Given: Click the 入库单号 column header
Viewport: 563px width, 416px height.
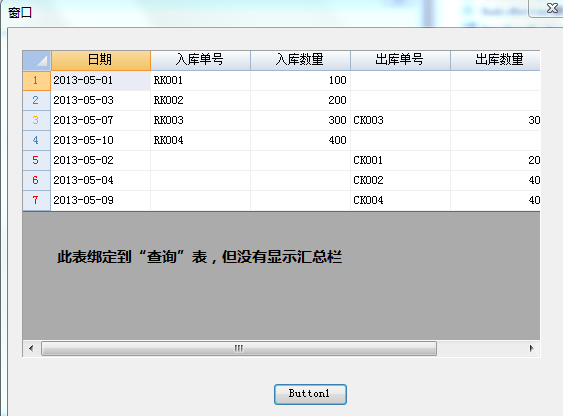Looking at the screenshot, I should pos(200,61).
